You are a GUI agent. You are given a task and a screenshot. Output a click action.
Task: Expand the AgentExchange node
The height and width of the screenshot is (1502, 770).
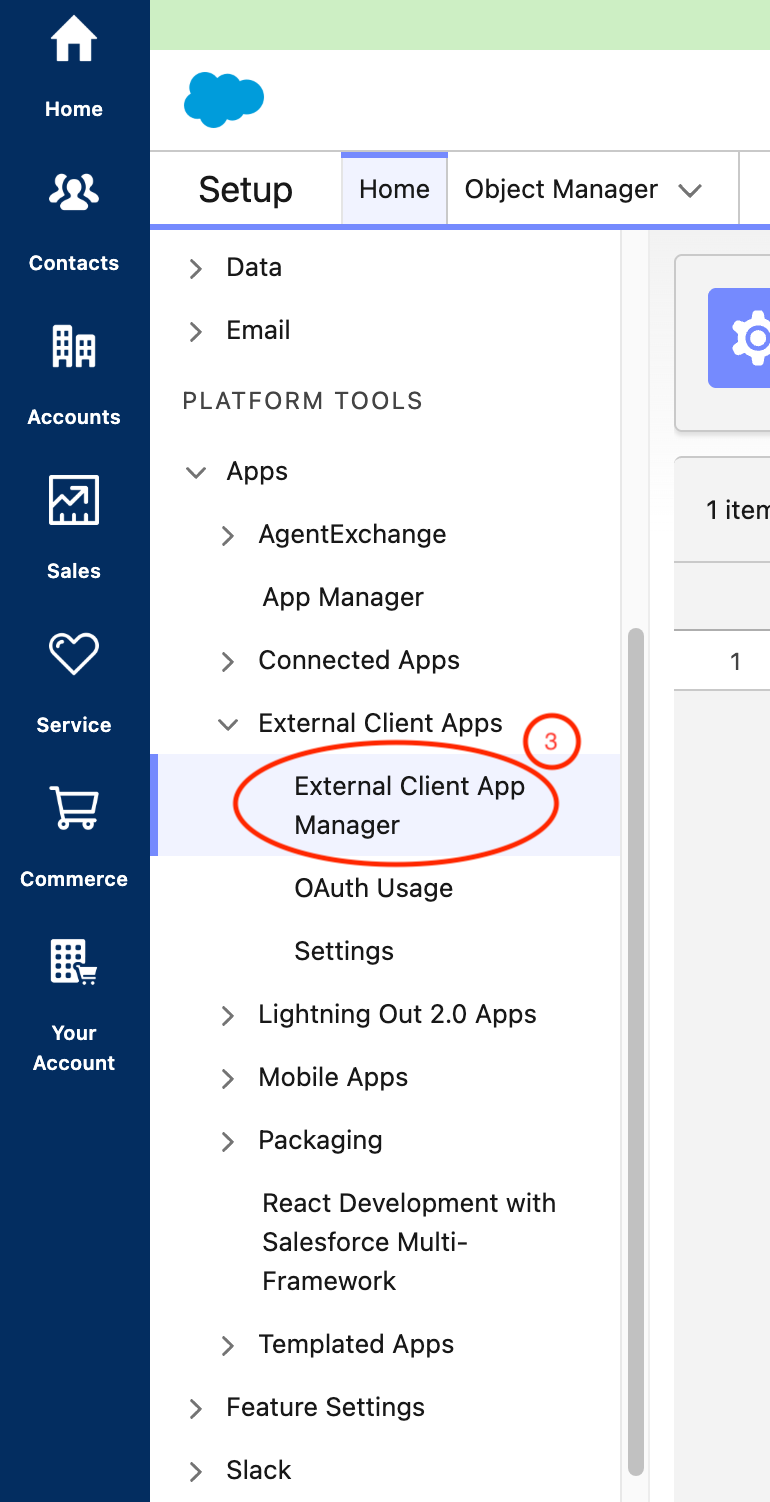pyautogui.click(x=228, y=535)
